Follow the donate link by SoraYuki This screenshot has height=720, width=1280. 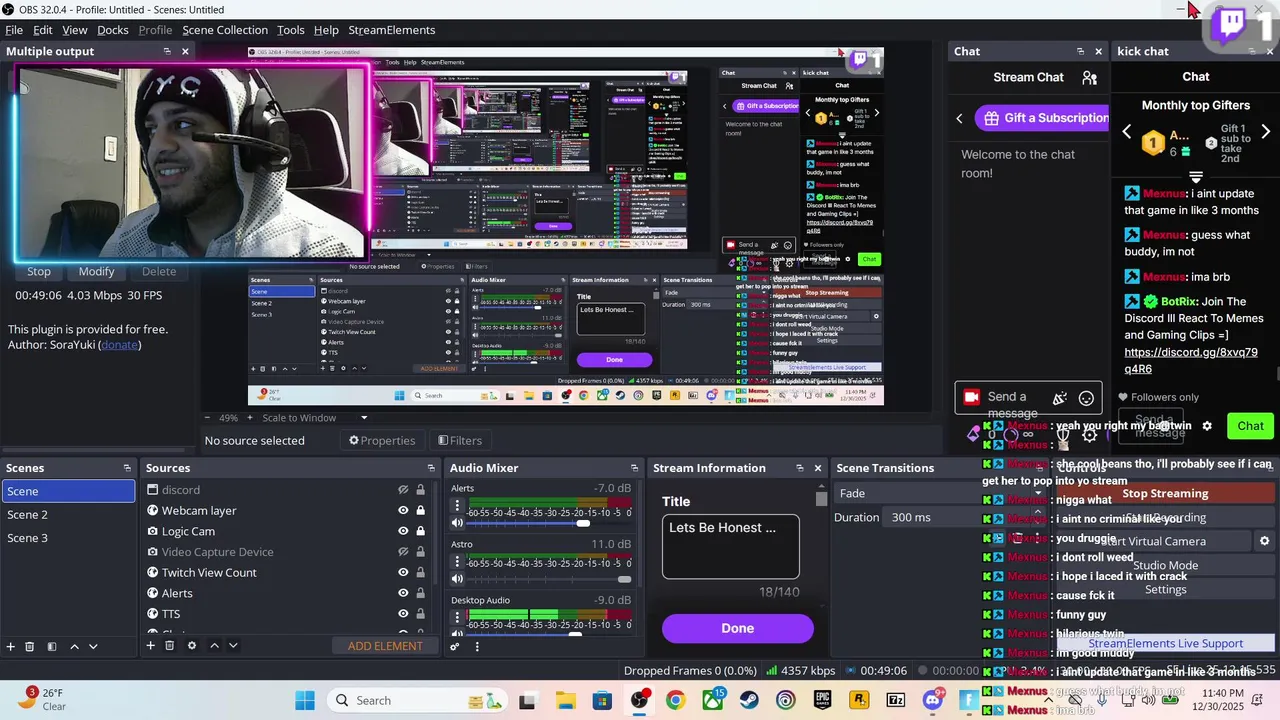[119, 345]
